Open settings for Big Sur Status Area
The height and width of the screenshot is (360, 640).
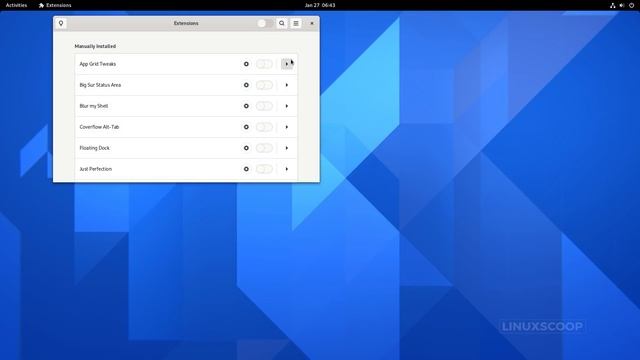click(x=246, y=85)
